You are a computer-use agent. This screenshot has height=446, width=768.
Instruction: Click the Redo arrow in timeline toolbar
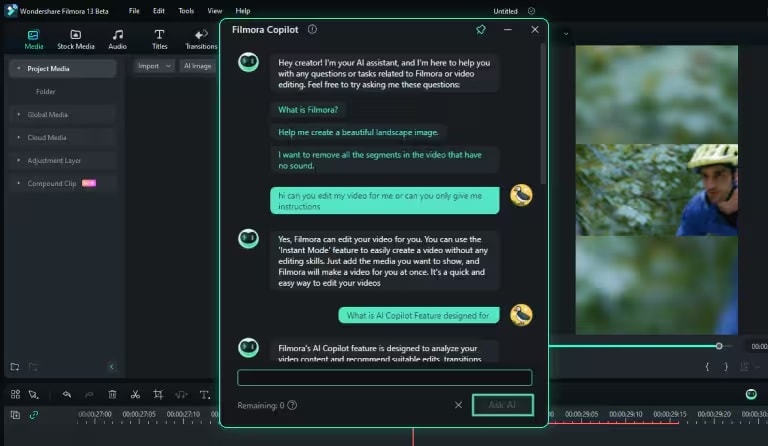point(89,394)
